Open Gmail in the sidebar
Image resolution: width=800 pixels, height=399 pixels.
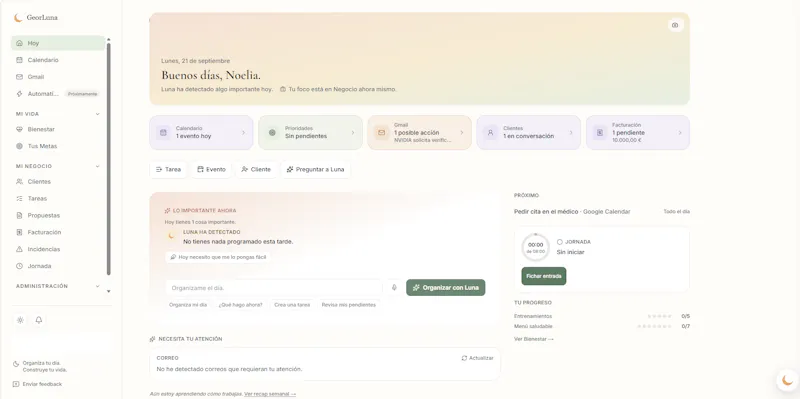(58, 77)
